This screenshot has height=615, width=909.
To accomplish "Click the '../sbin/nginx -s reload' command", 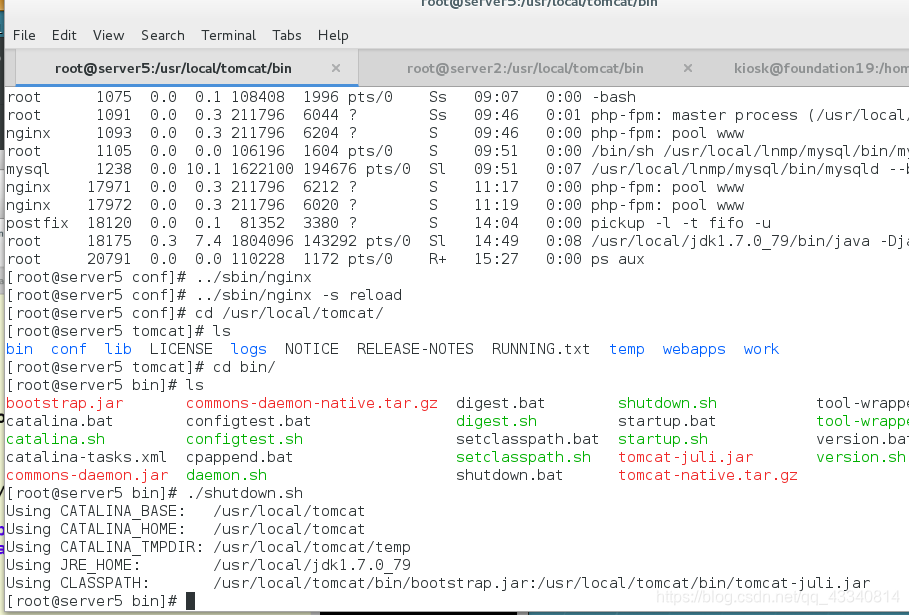I will (x=299, y=295).
